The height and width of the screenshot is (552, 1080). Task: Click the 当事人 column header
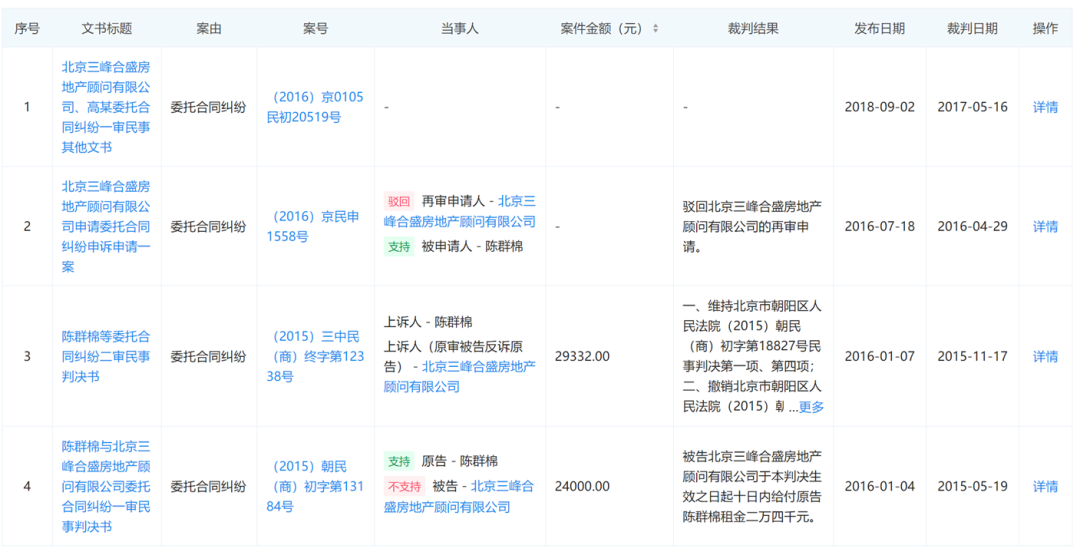[x=459, y=28]
